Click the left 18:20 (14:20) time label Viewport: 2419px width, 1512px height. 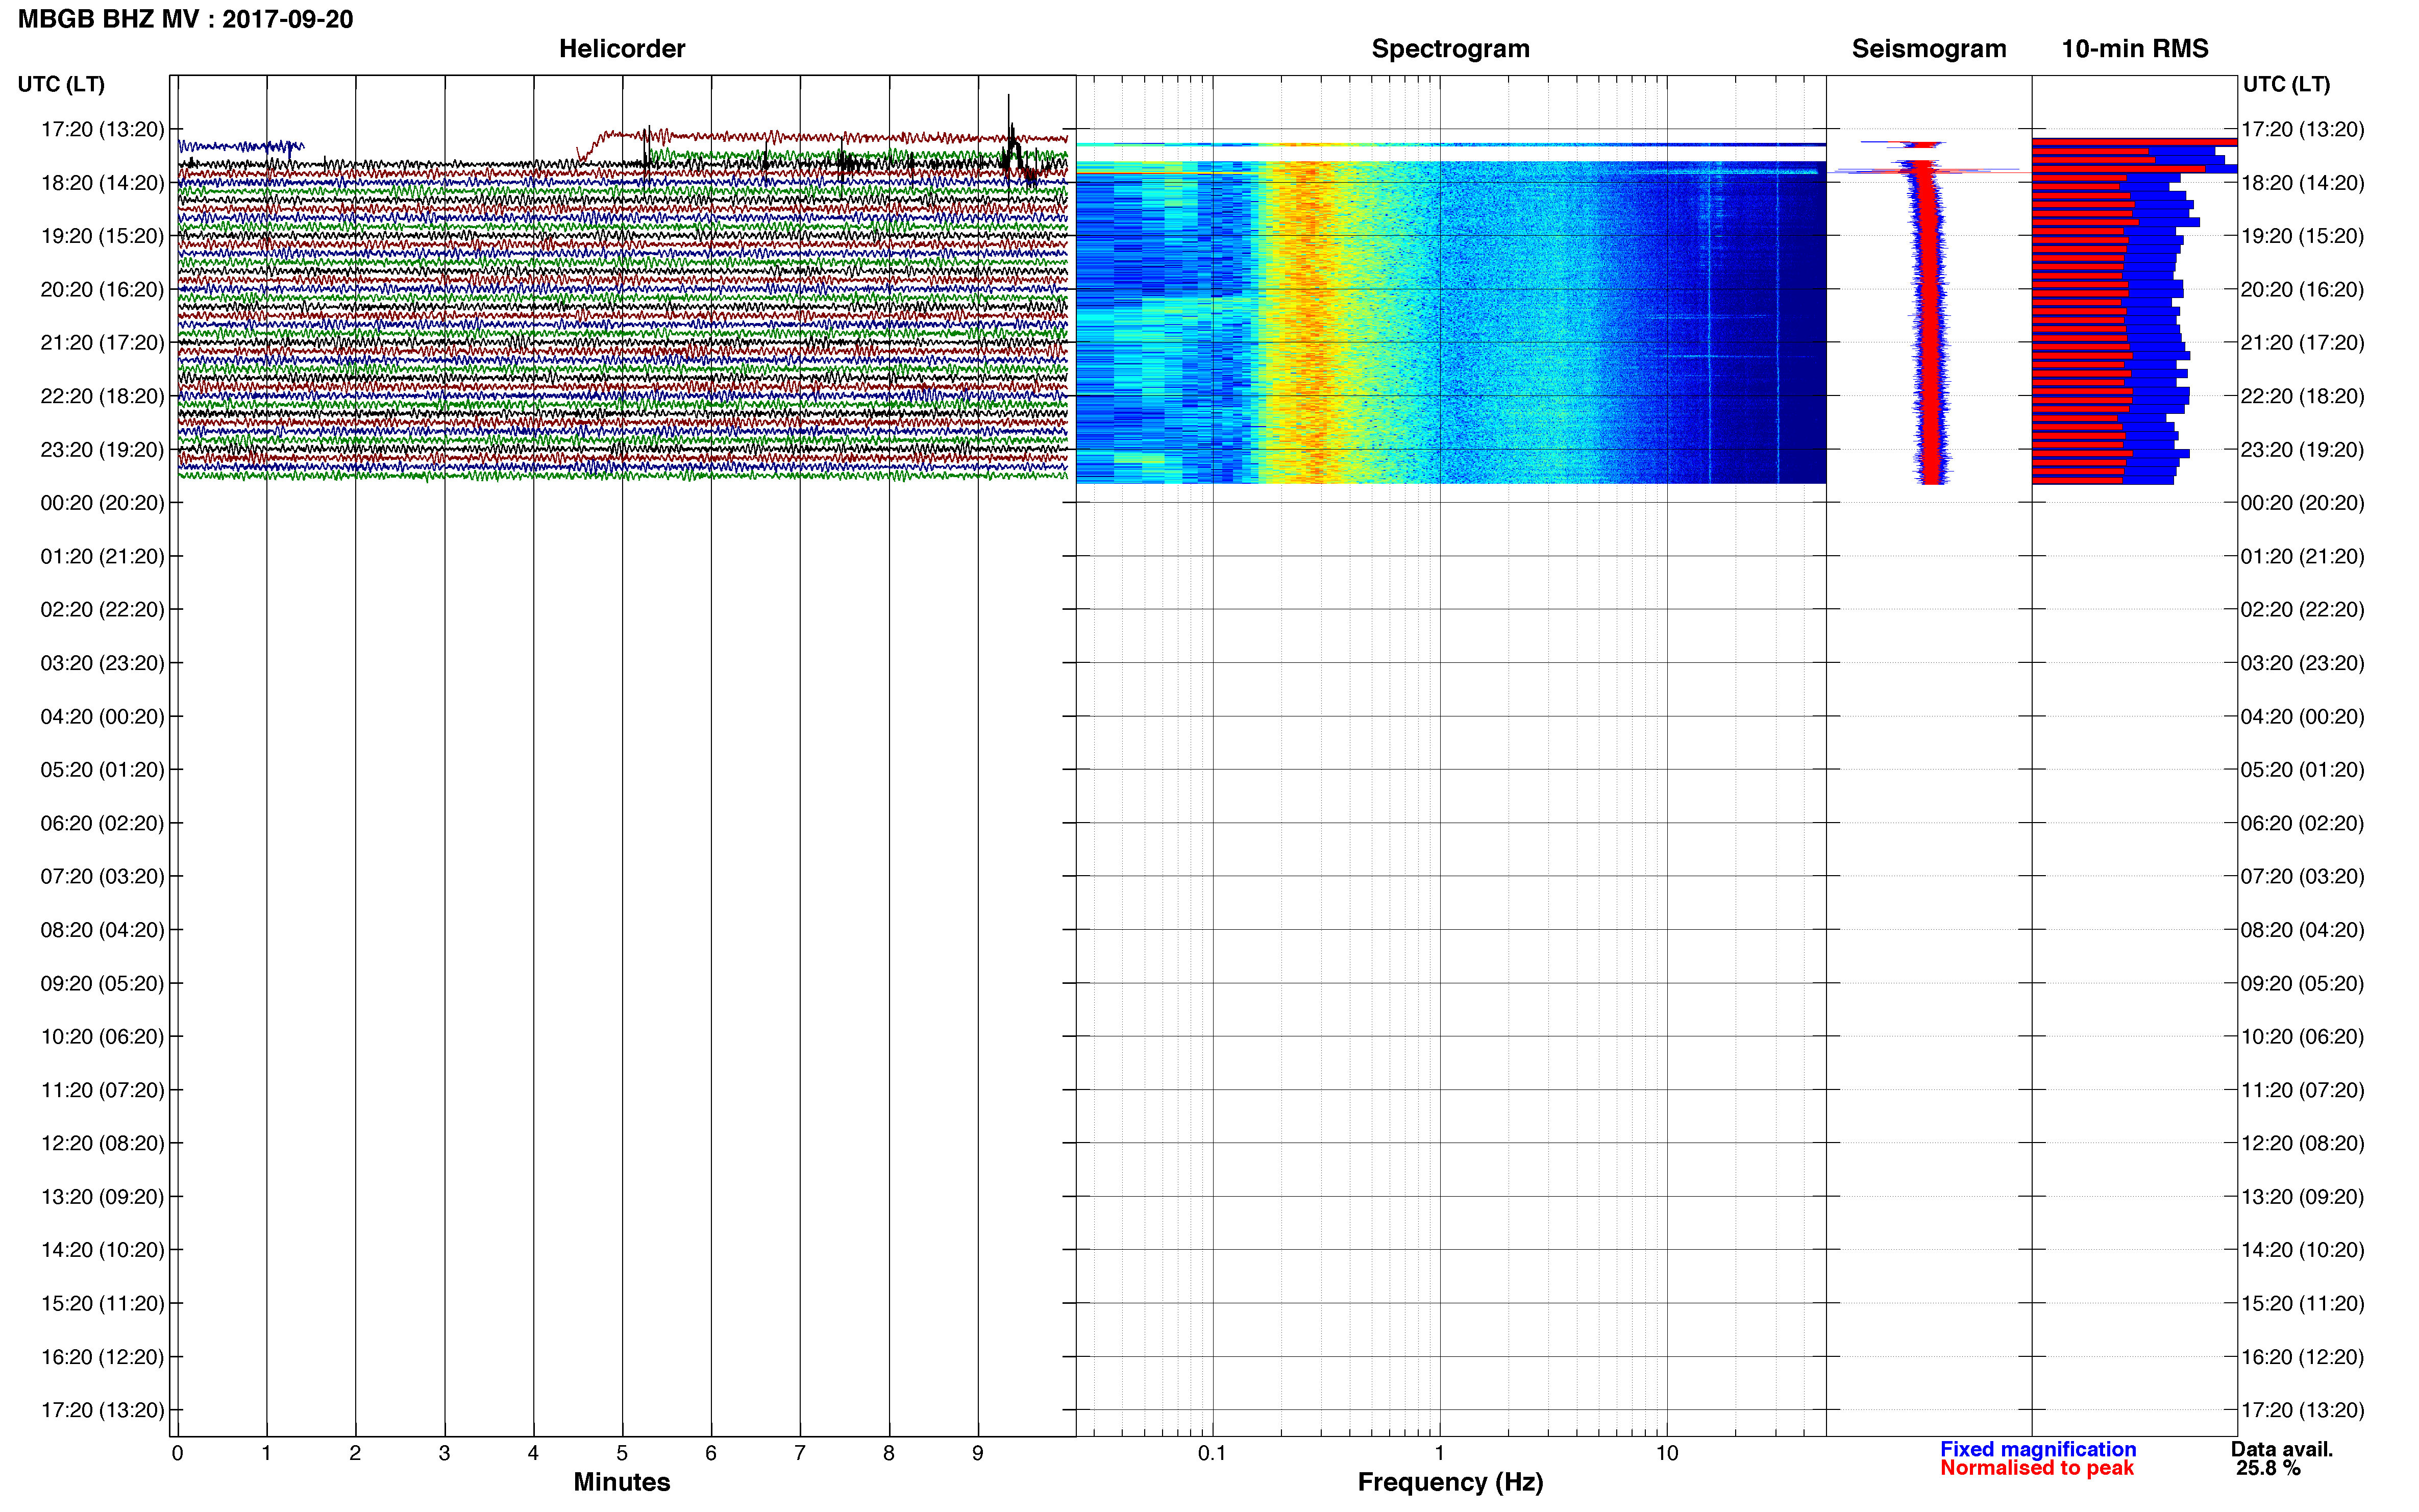103,182
